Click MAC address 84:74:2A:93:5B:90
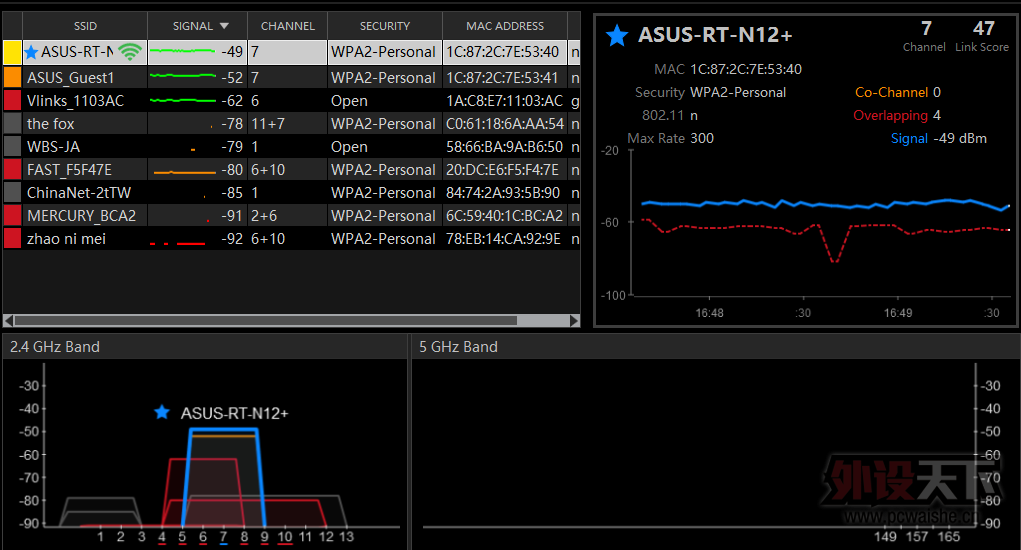Screen dimensions: 1021x550 [x=503, y=193]
